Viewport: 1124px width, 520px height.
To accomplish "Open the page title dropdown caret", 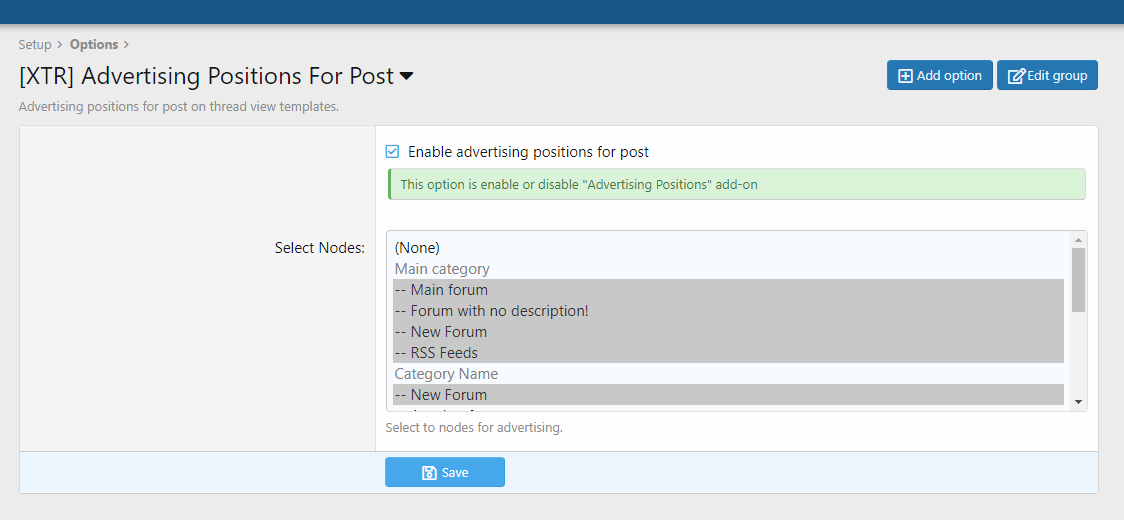I will [407, 76].
